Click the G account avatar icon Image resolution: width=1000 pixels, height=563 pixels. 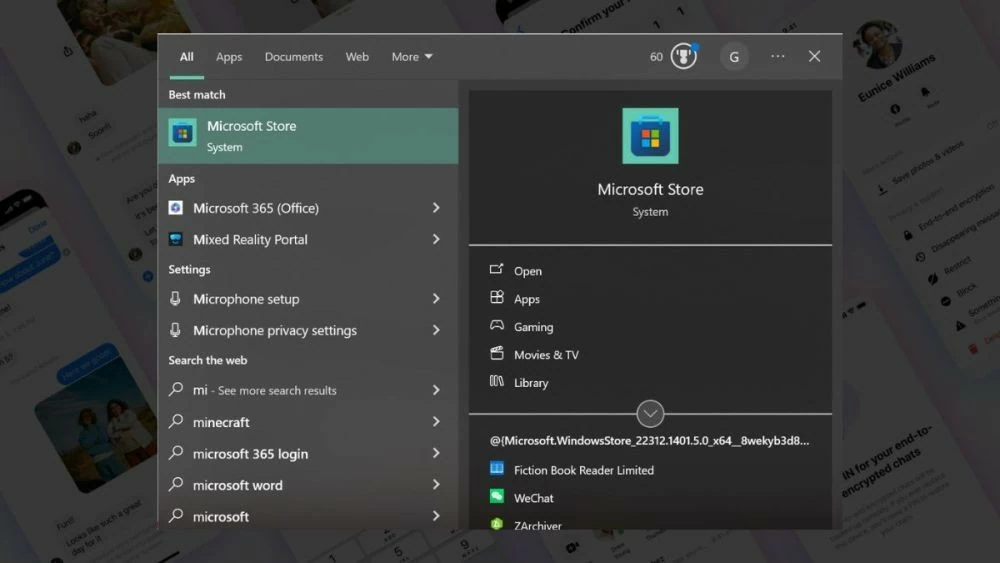734,57
